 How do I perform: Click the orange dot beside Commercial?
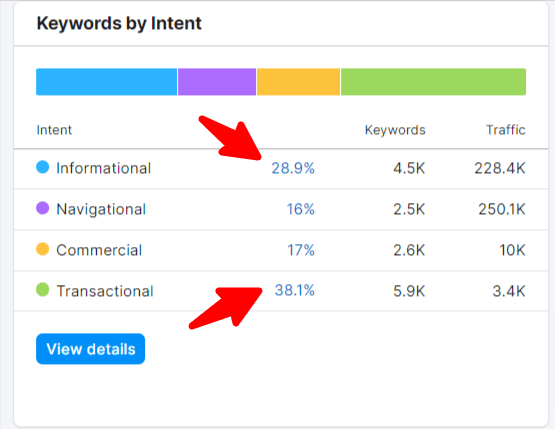pyautogui.click(x=42, y=249)
